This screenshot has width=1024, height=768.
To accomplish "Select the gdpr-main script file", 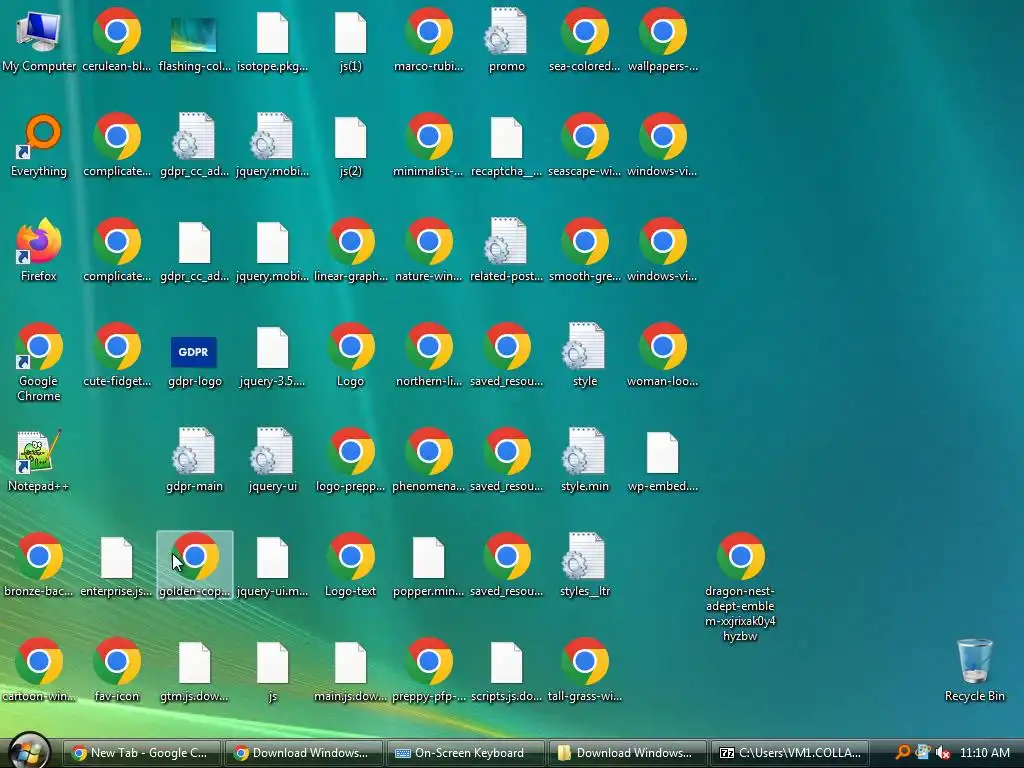I will pyautogui.click(x=195, y=460).
